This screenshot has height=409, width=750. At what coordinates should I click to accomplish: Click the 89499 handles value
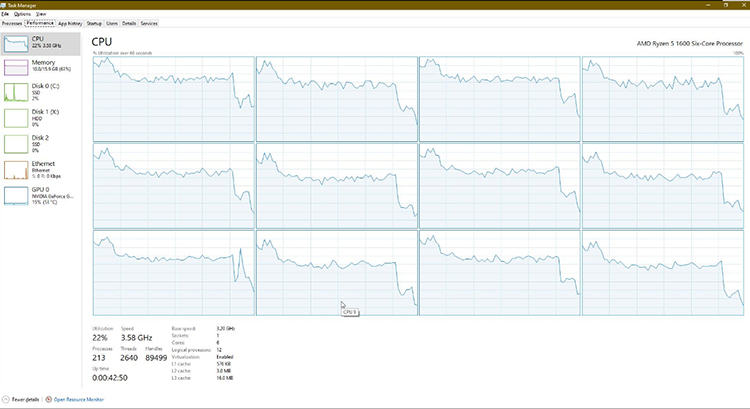tap(156, 358)
